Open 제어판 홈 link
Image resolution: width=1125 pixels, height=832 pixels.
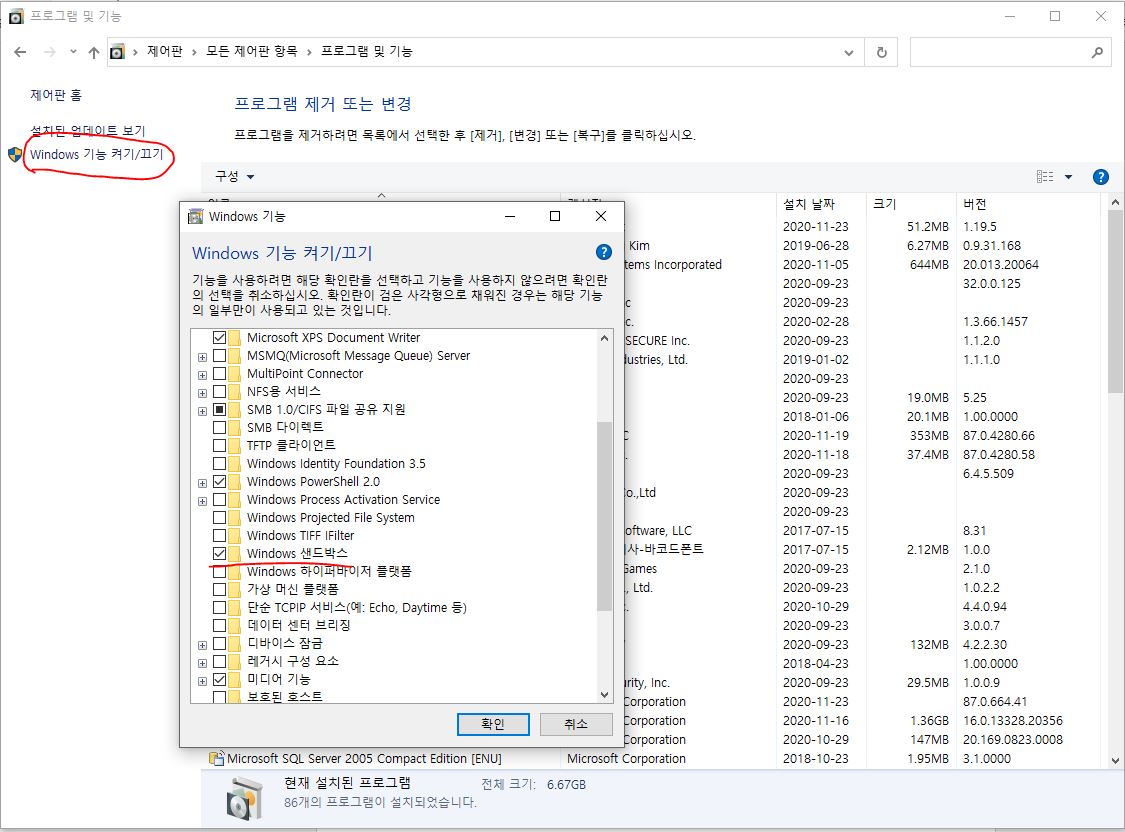(x=56, y=95)
